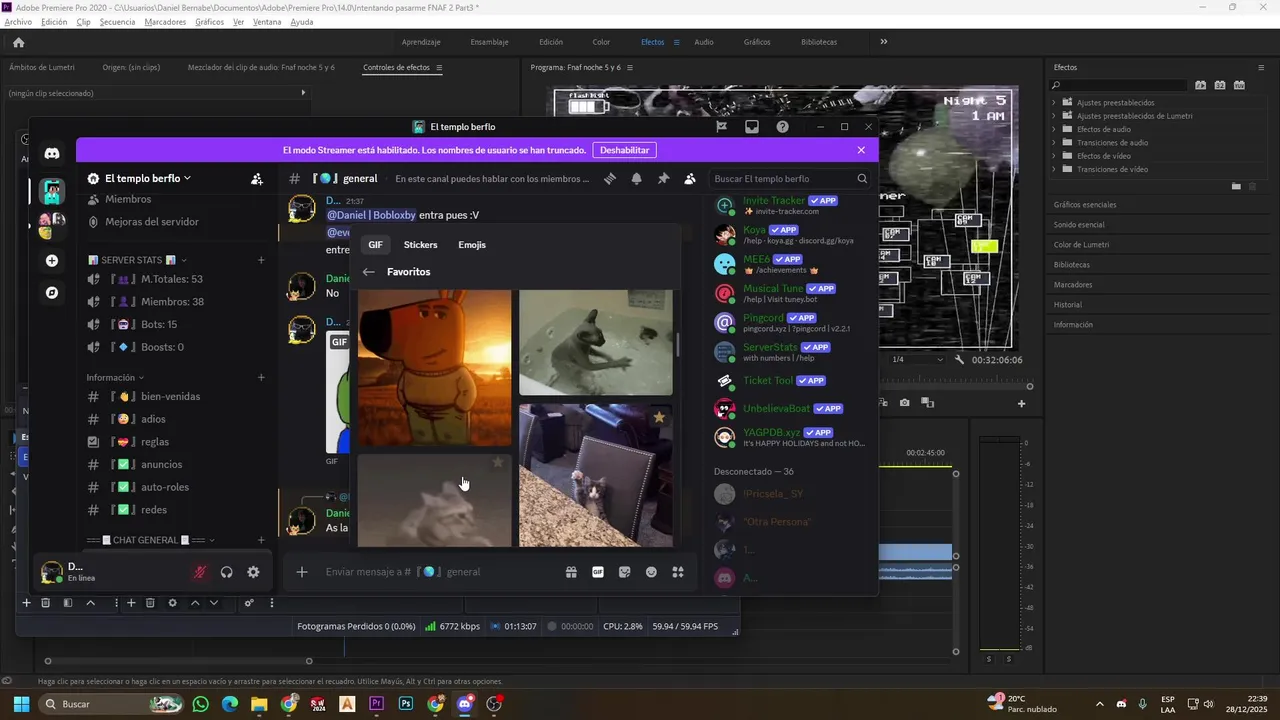
Task: Expand Ajustes preestablecidos folder
Action: point(1054,102)
